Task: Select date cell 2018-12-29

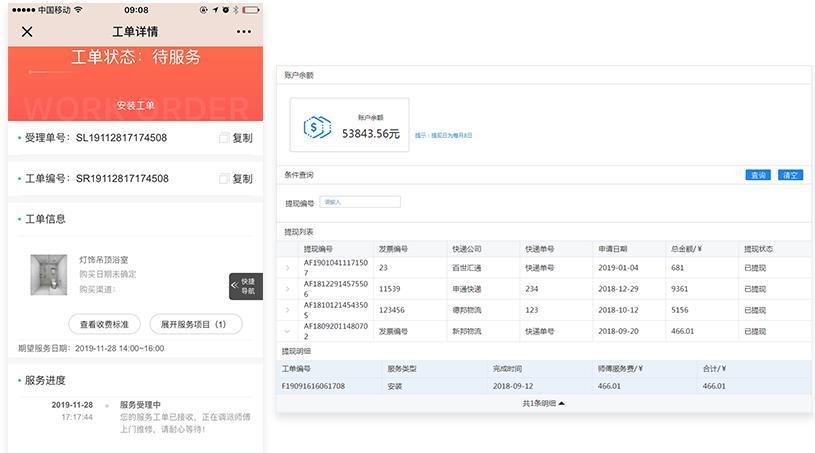Action: coord(619,289)
